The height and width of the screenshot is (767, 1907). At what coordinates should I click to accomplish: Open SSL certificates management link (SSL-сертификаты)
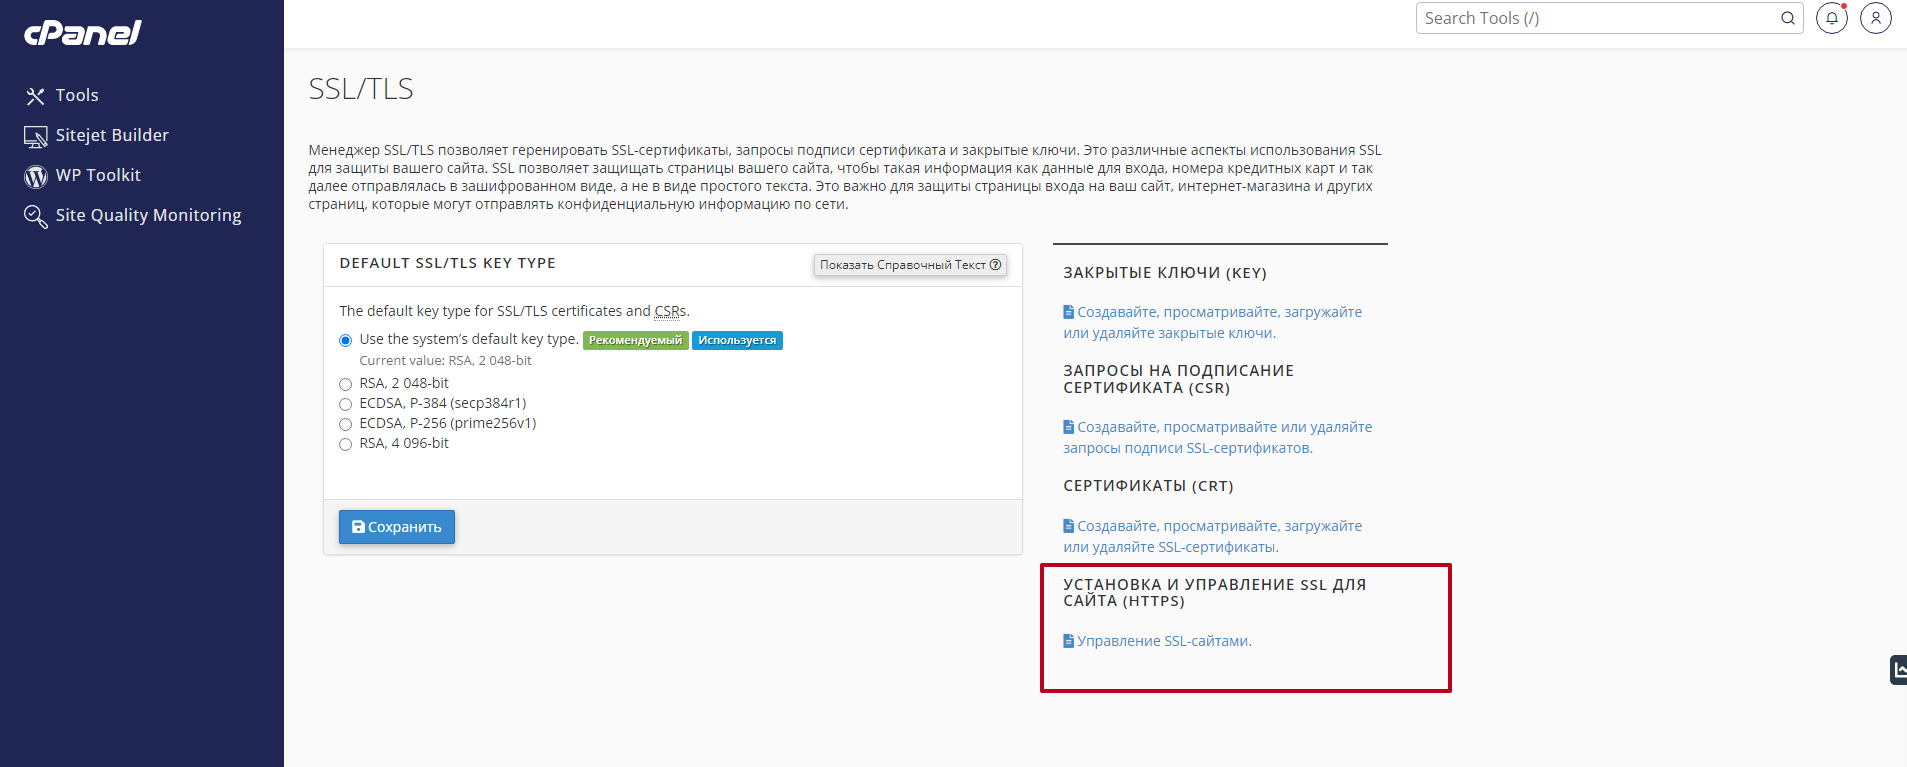coord(1212,536)
